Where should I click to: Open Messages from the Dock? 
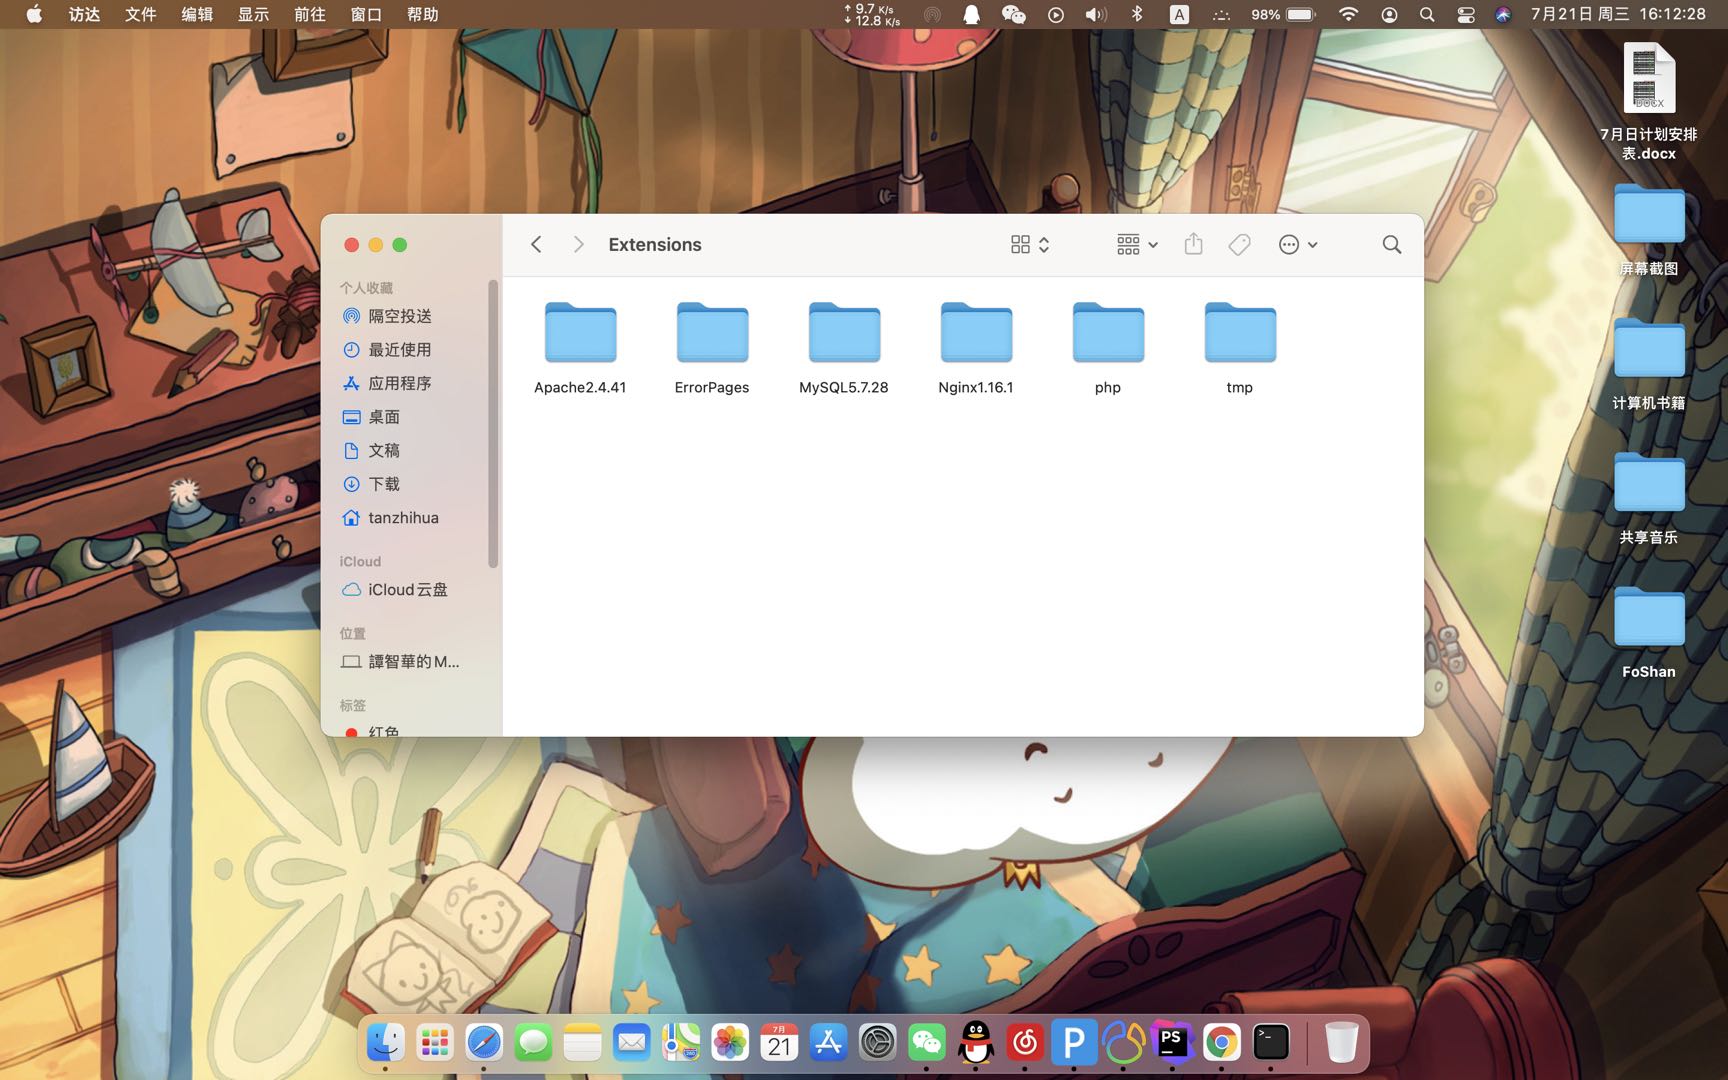pyautogui.click(x=533, y=1044)
